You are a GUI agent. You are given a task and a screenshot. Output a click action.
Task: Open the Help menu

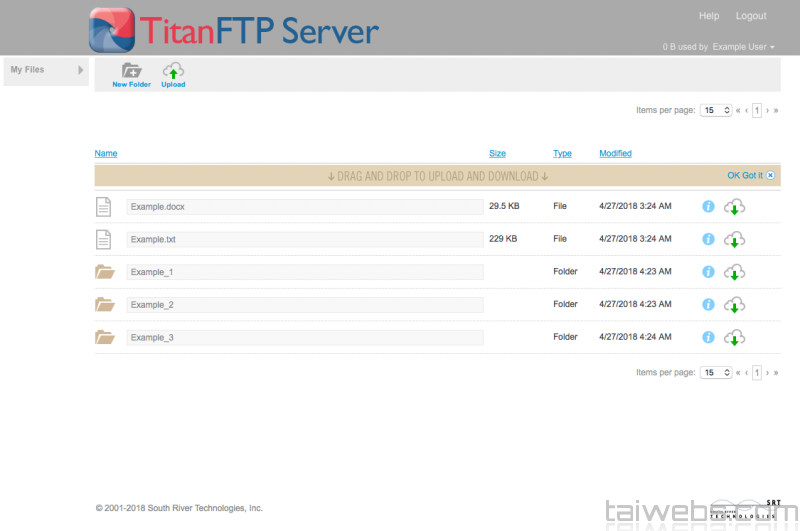tap(709, 16)
